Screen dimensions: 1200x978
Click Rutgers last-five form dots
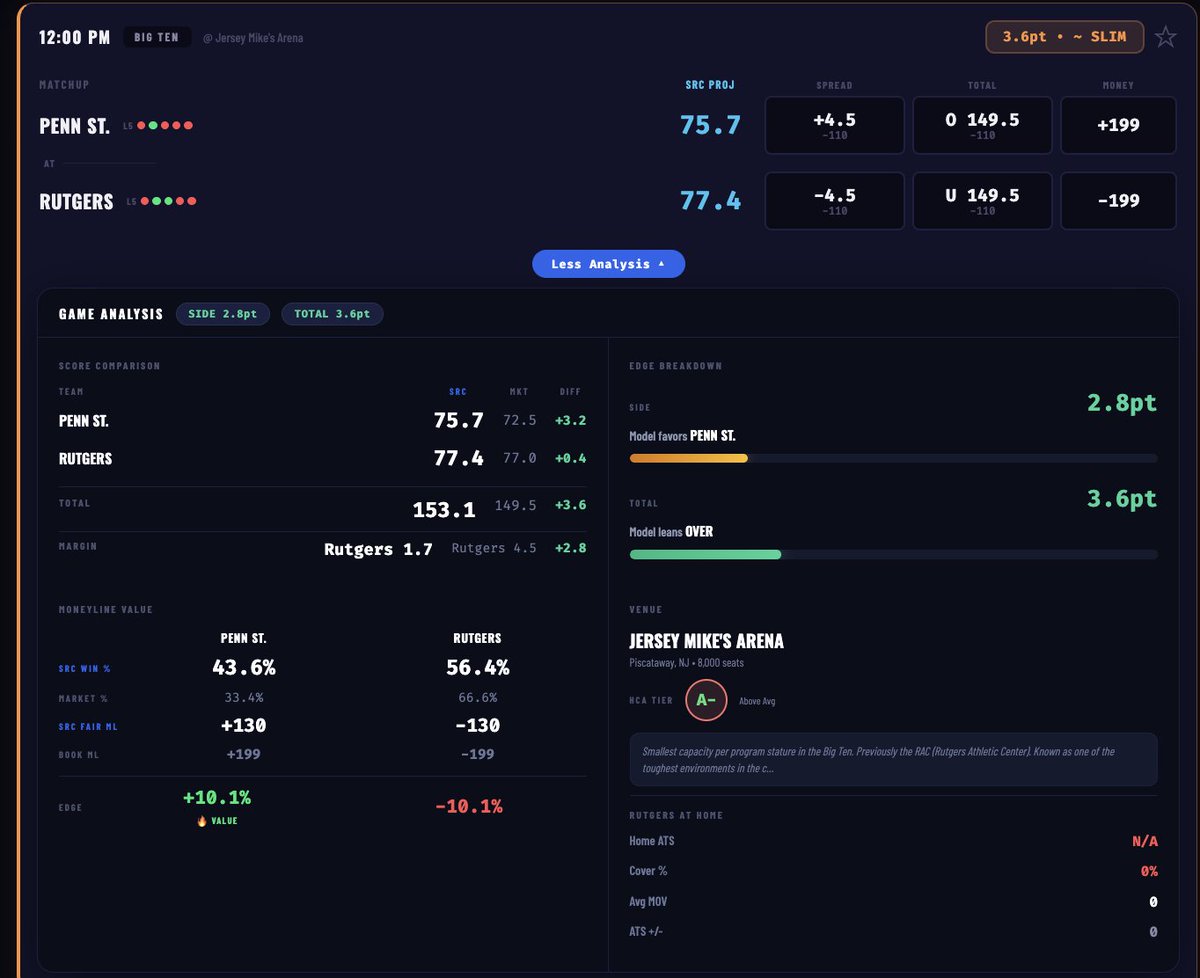coord(168,201)
